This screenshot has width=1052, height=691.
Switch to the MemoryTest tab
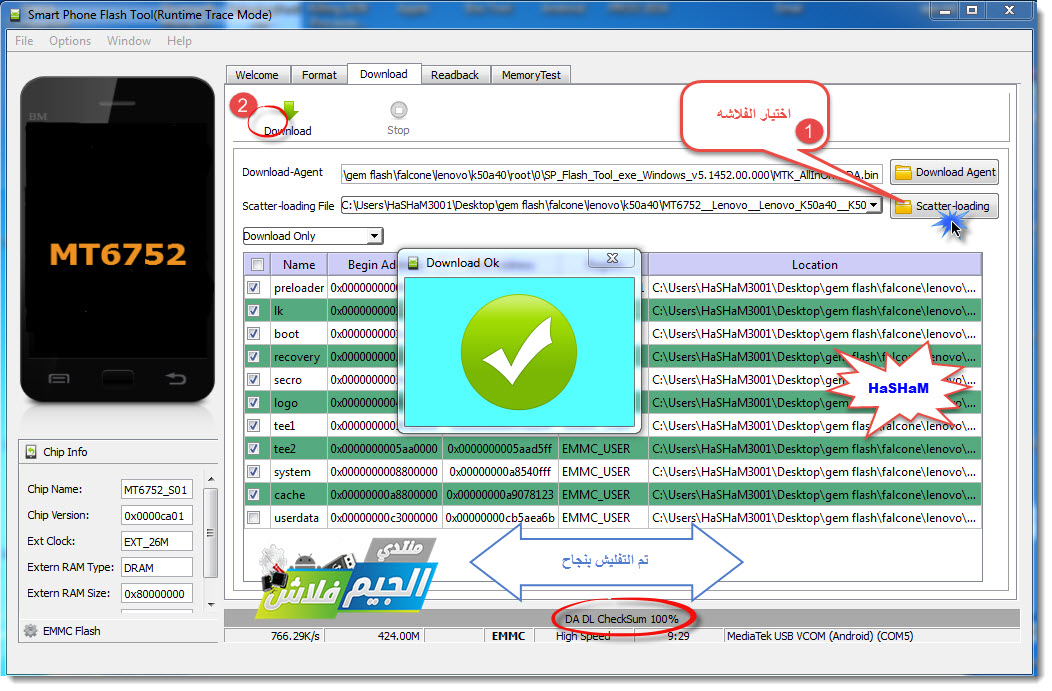click(x=531, y=75)
